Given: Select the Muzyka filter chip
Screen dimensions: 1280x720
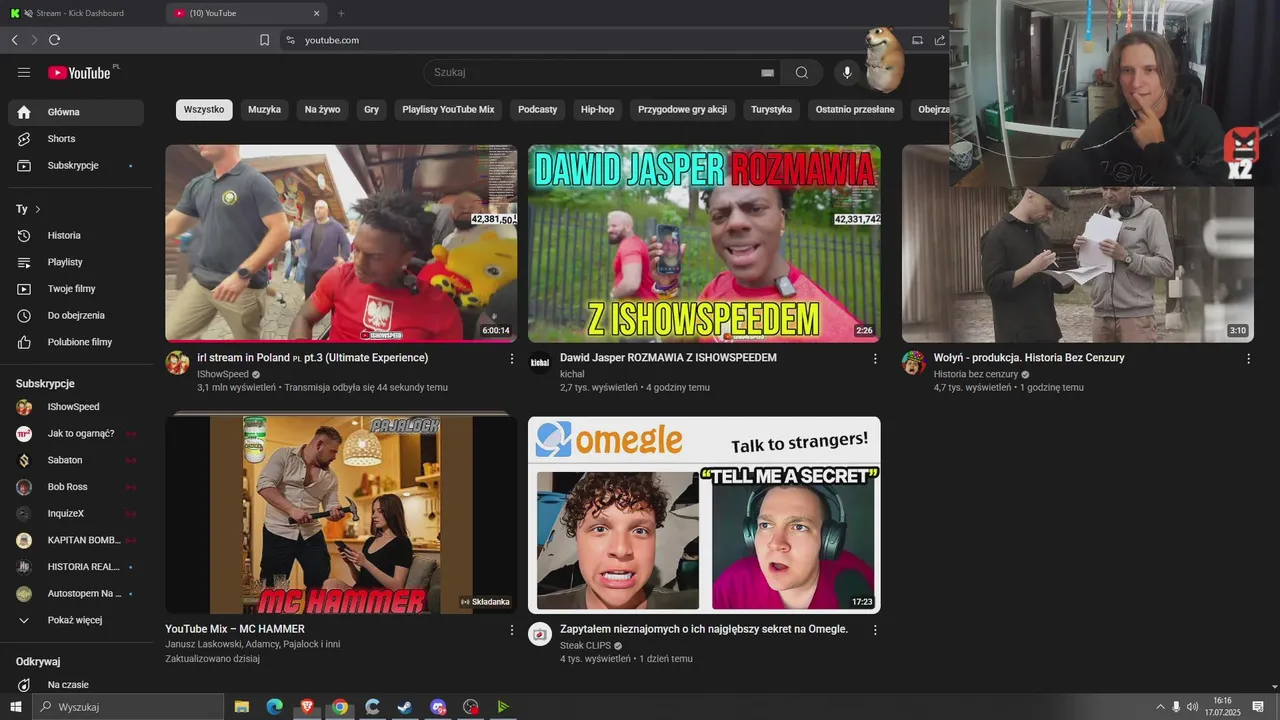Looking at the screenshot, I should point(265,110).
